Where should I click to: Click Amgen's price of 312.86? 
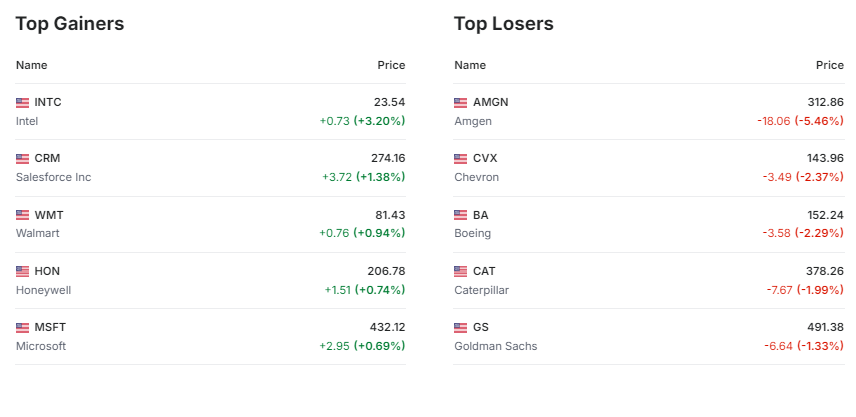point(825,102)
